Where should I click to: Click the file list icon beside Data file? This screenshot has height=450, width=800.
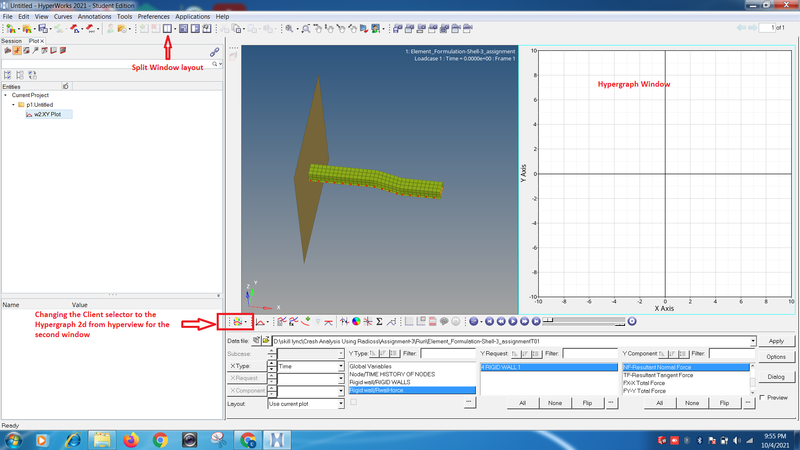point(257,340)
